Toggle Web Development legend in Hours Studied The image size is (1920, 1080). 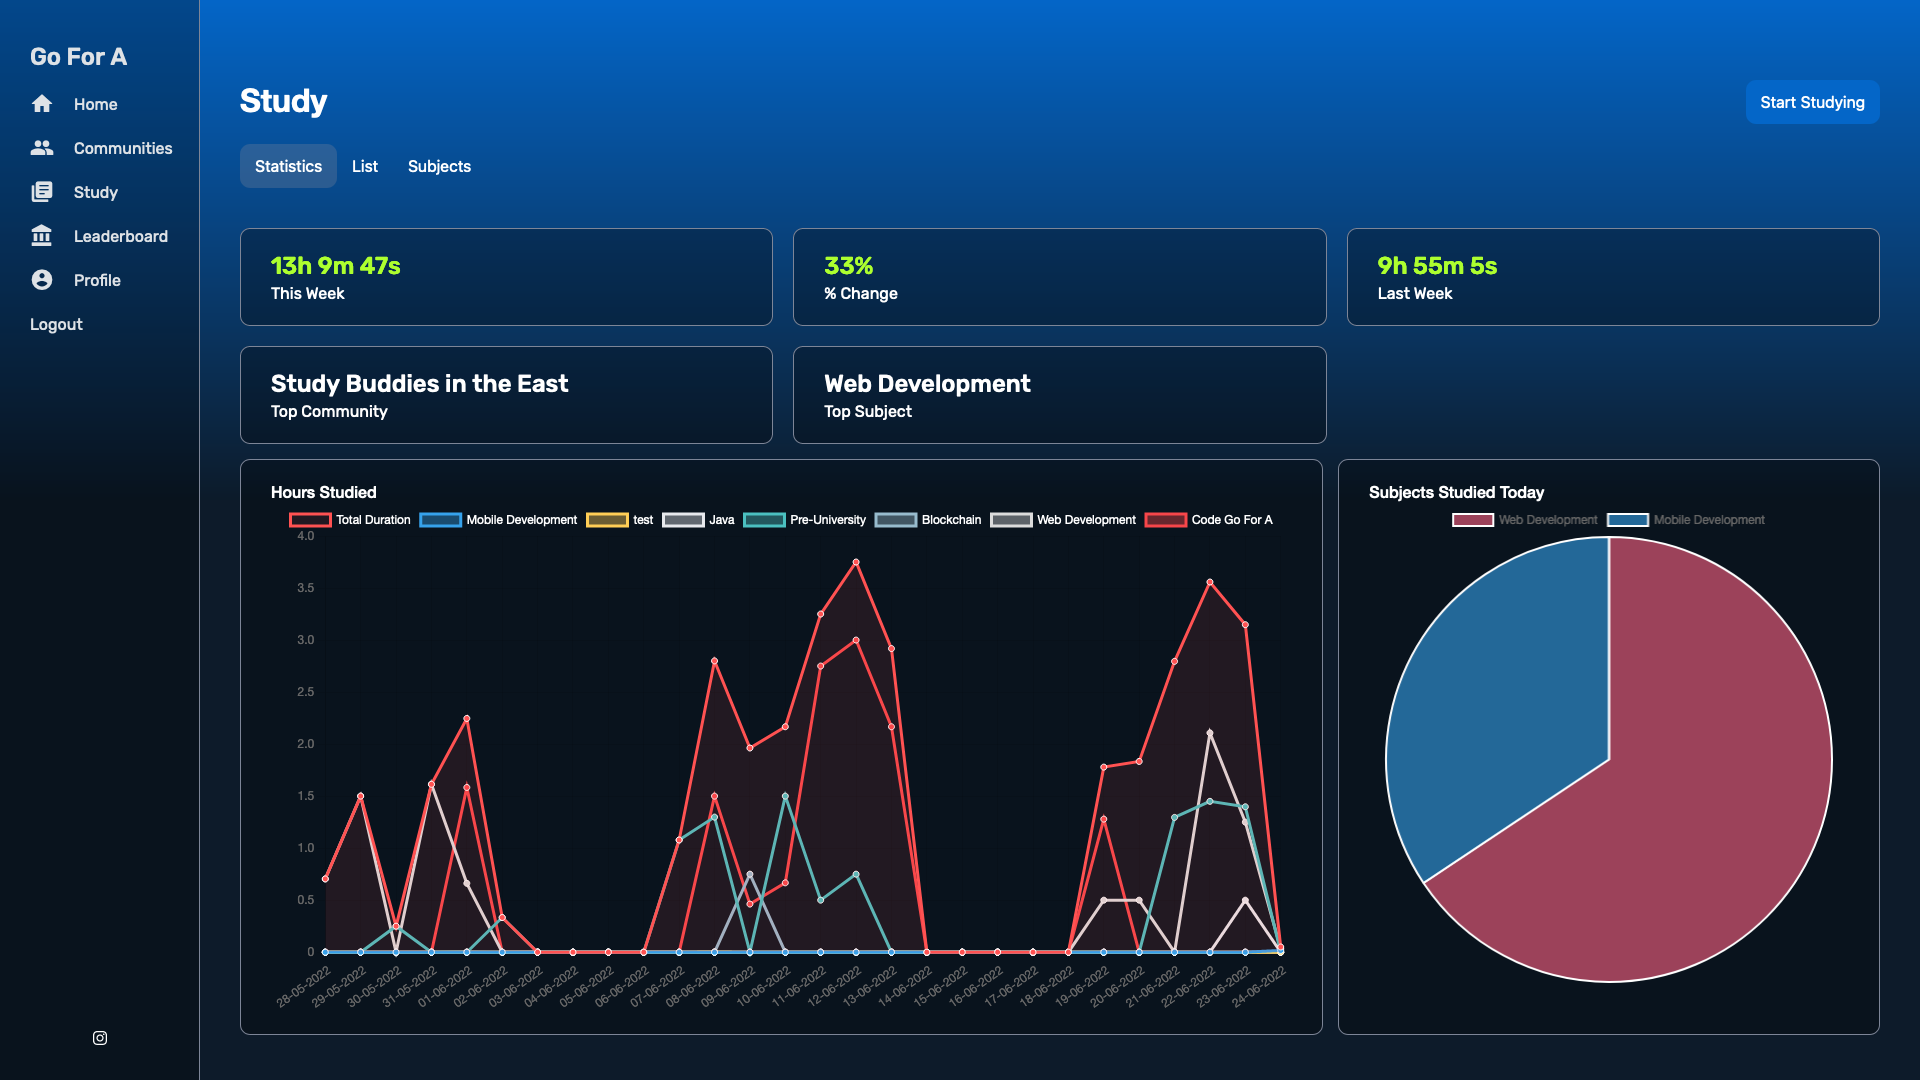click(1063, 520)
